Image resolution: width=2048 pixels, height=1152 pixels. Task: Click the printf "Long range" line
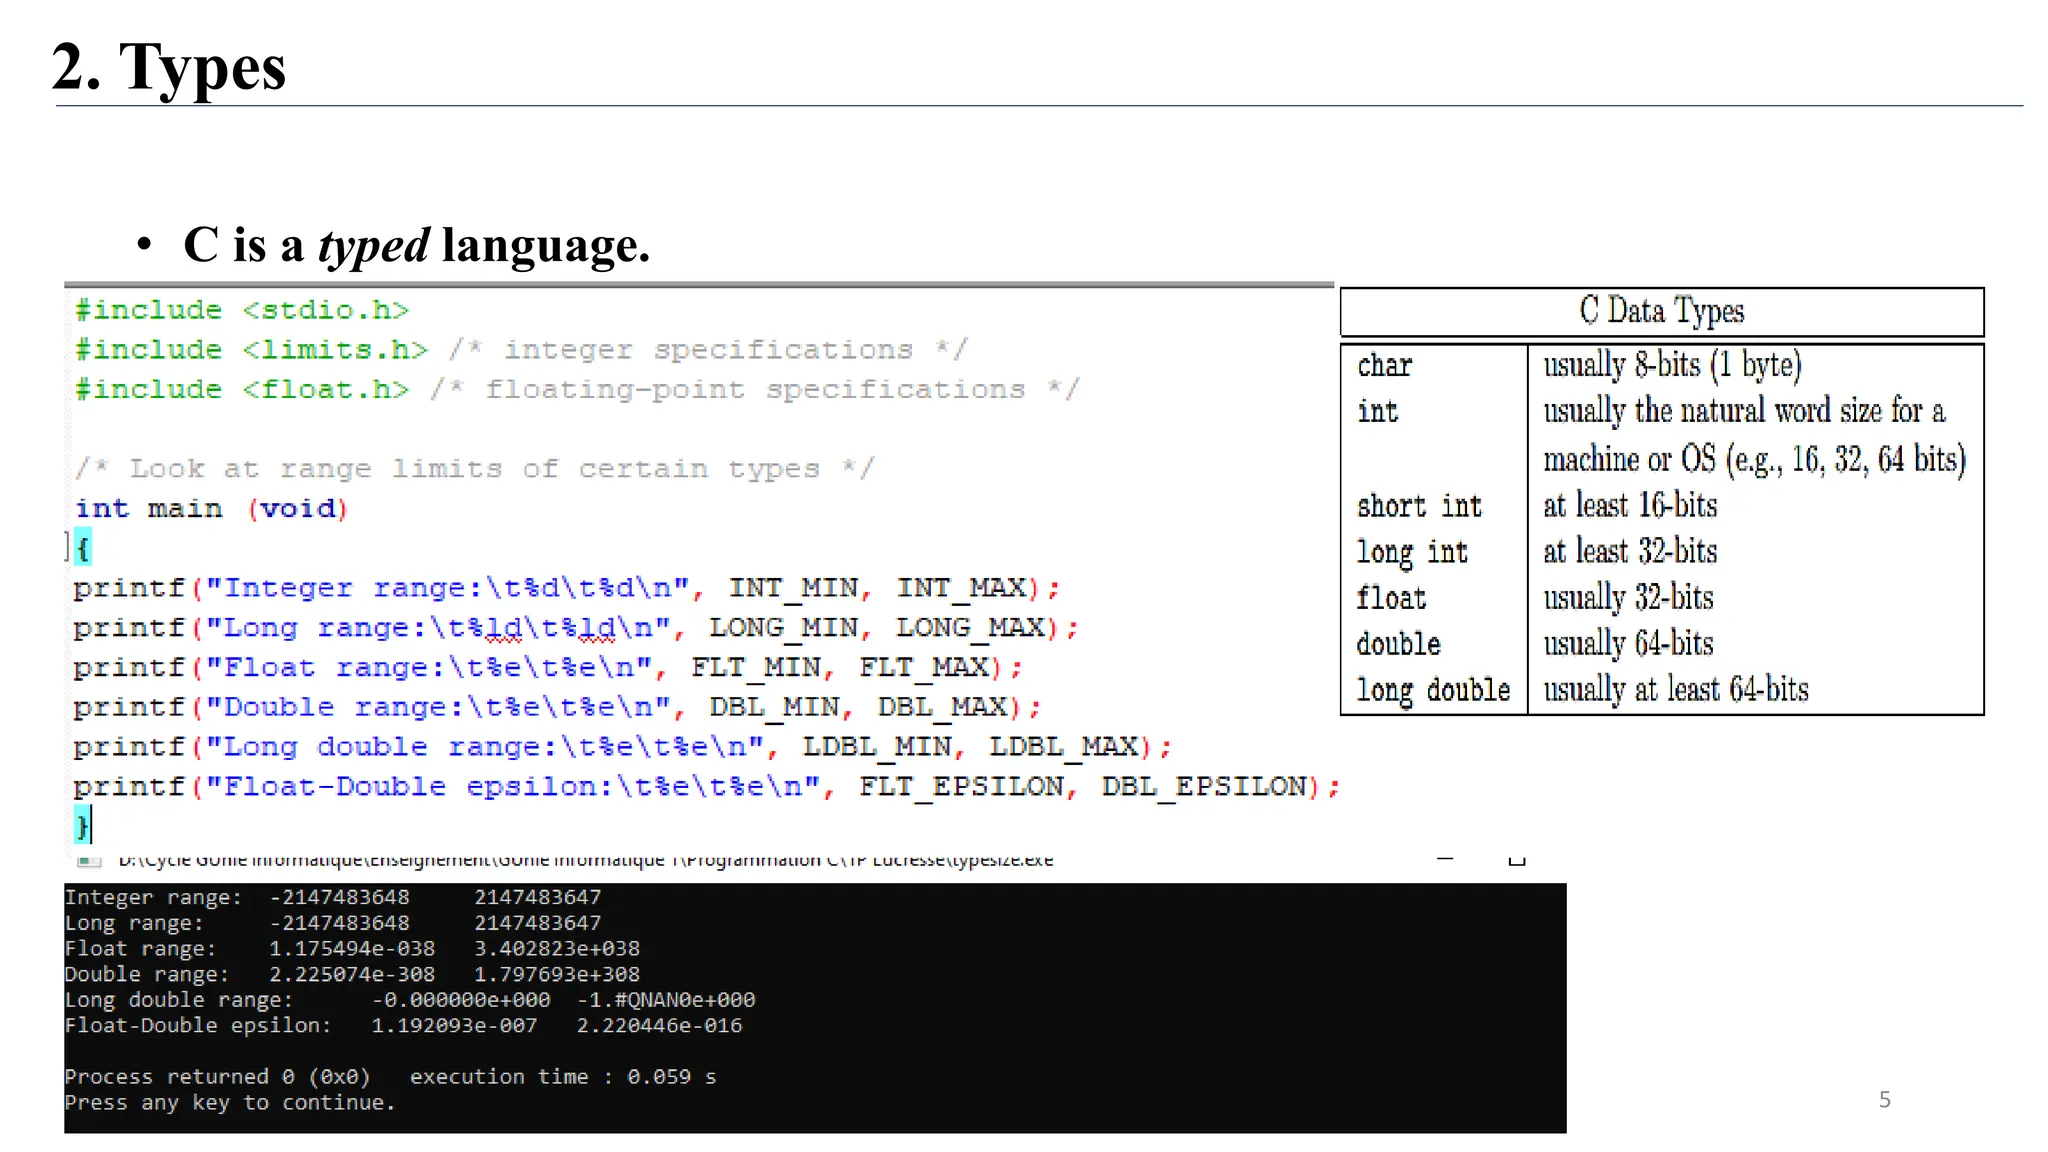pos(575,628)
